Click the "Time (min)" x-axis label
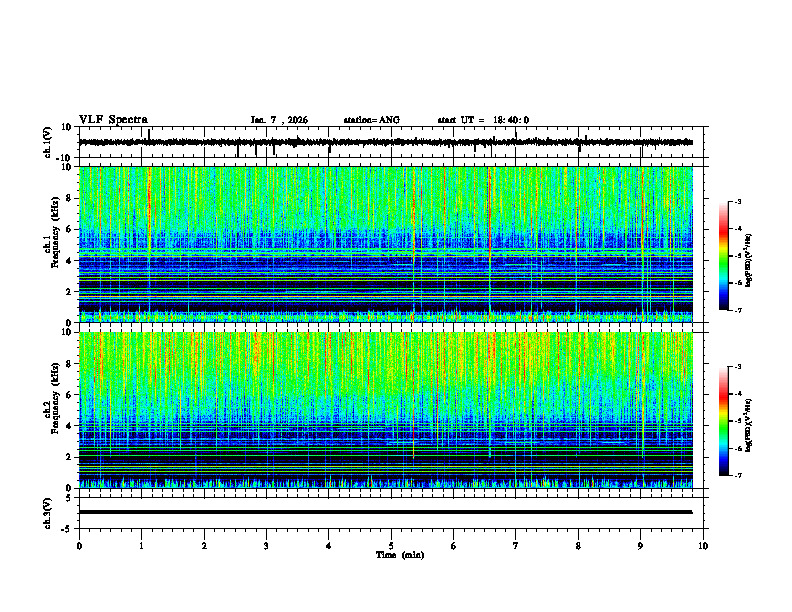 point(400,555)
